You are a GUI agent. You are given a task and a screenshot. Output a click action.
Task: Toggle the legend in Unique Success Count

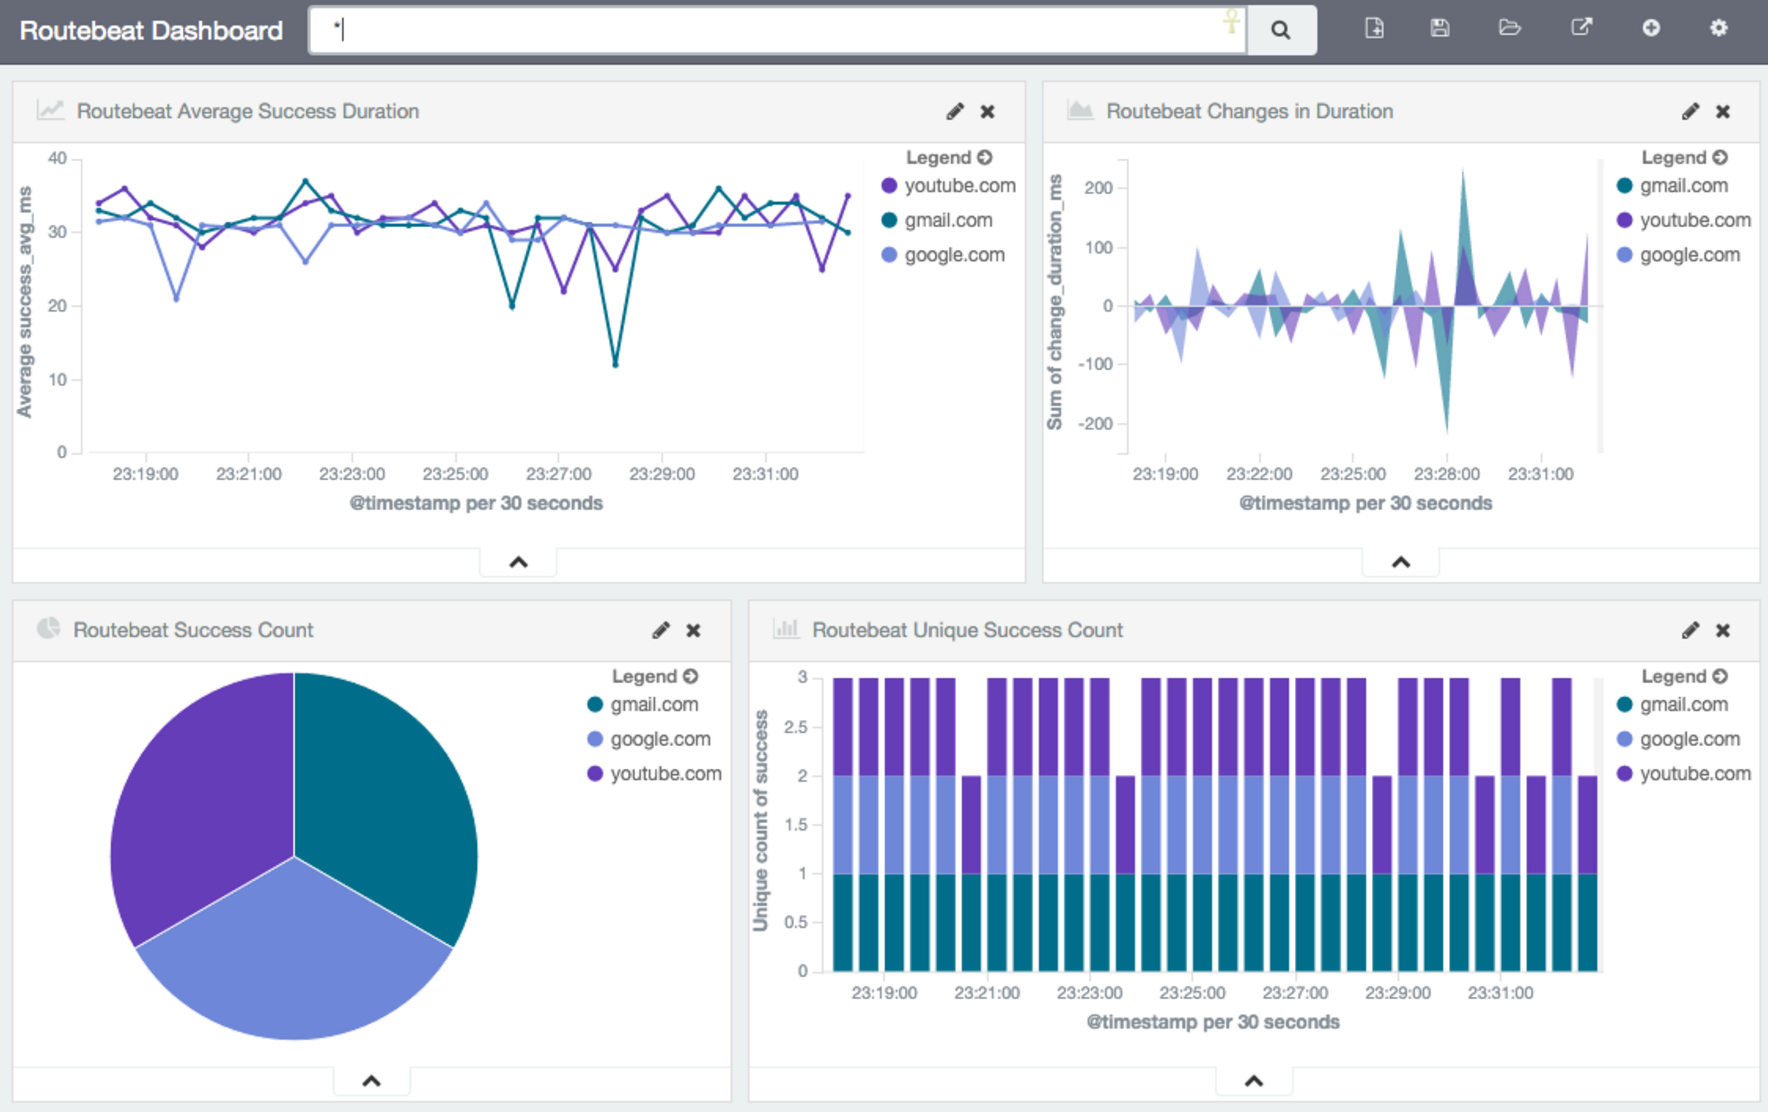click(1720, 676)
